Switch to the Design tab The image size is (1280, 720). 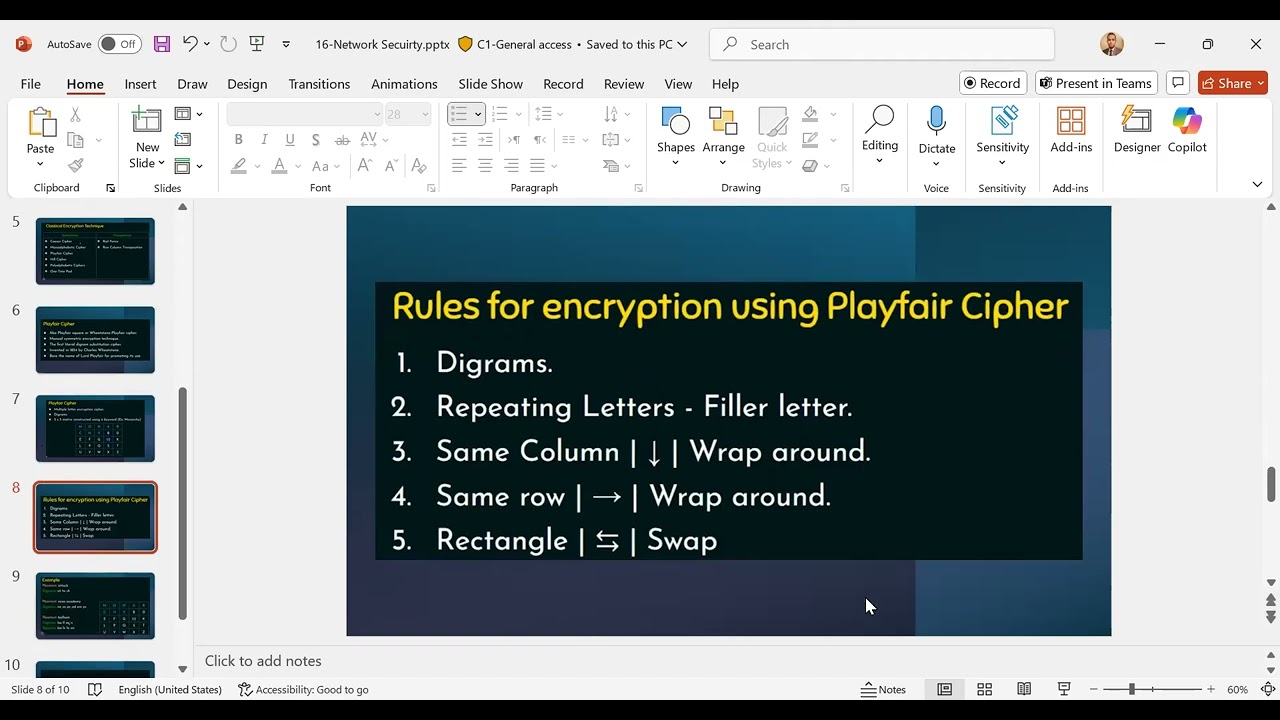(x=247, y=84)
